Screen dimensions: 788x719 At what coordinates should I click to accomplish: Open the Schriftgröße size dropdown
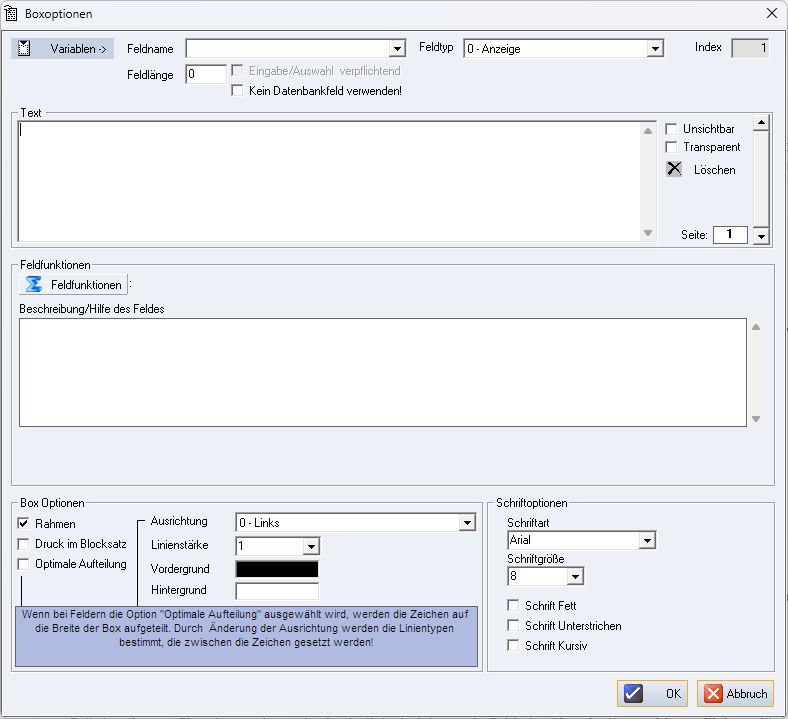574,576
